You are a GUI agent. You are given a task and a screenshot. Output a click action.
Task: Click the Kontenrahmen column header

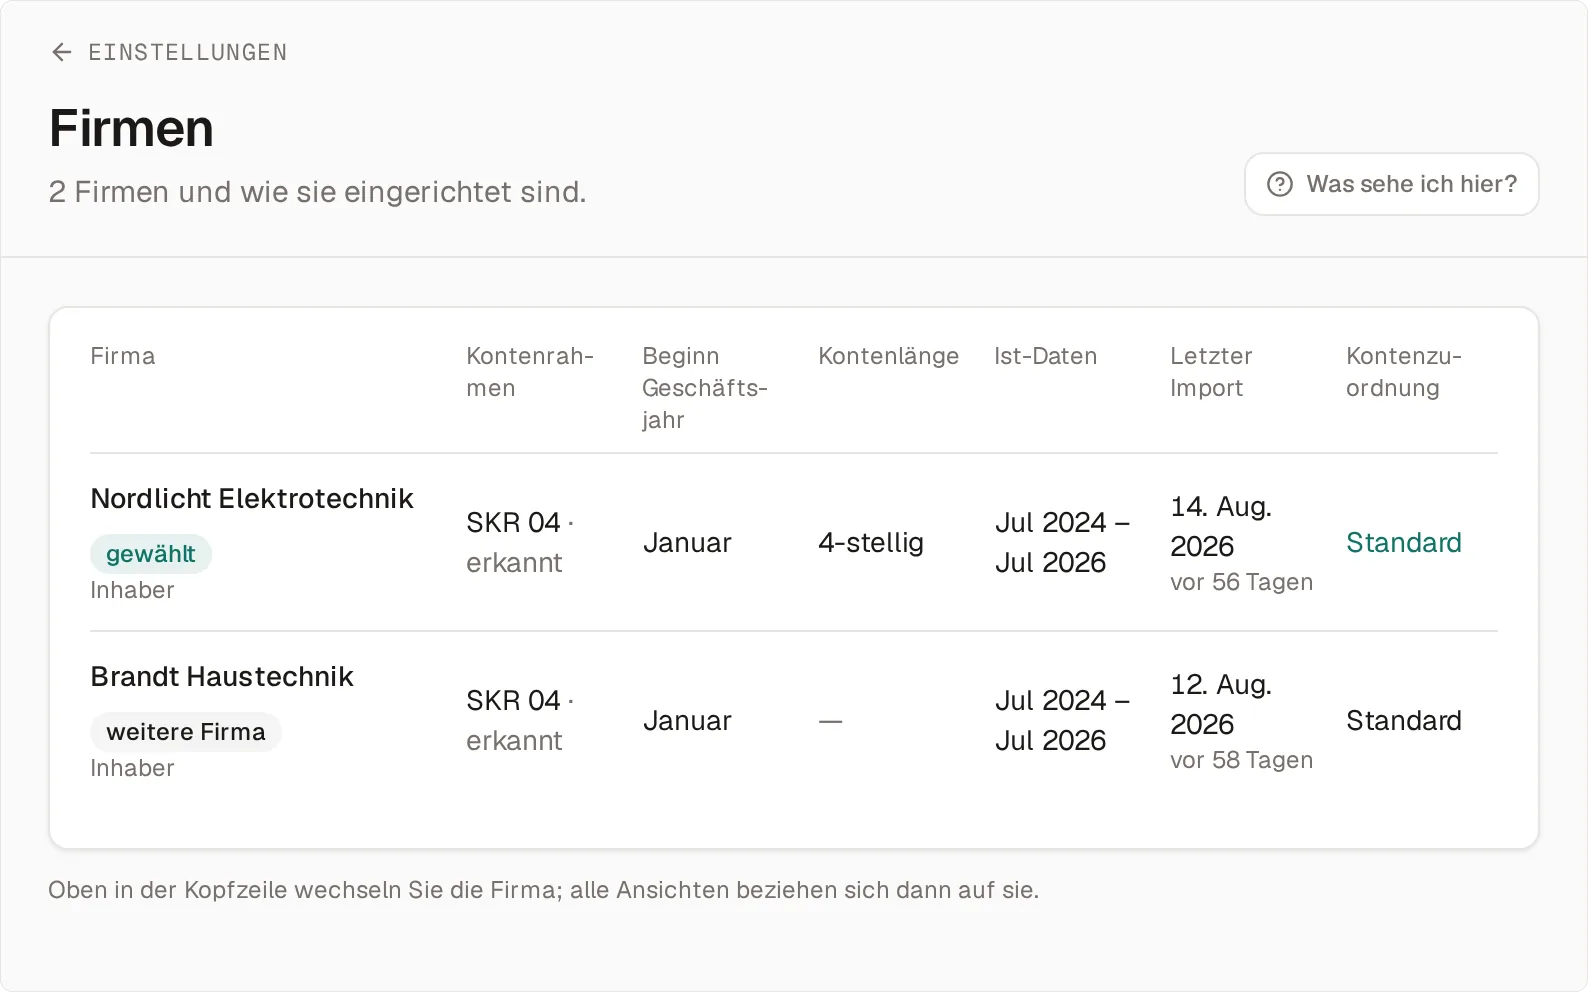530,372
